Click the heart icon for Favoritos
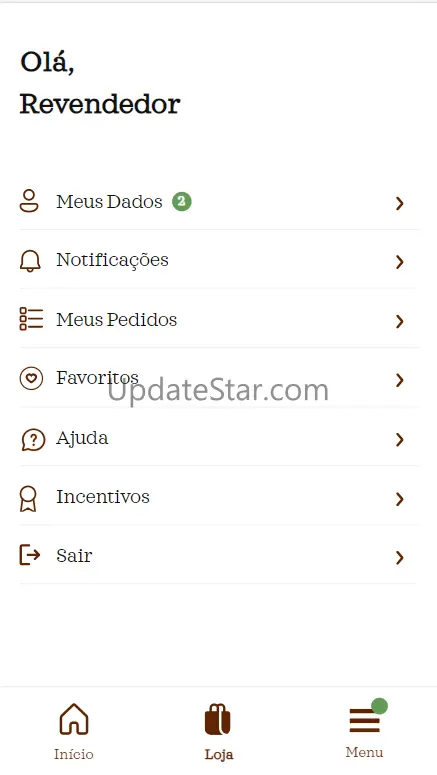 click(x=31, y=379)
